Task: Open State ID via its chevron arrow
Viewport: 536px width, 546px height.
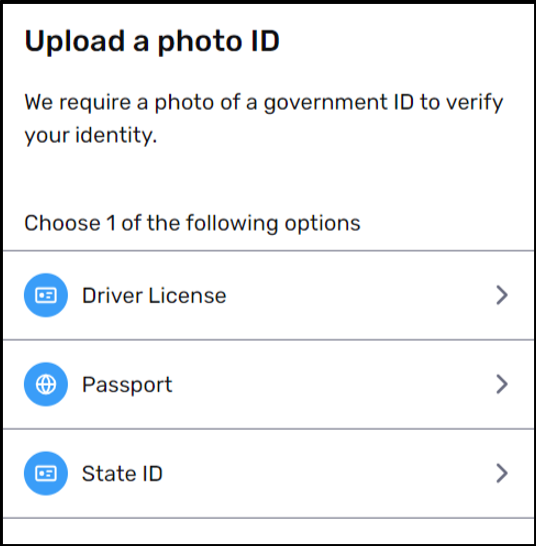Action: (x=502, y=474)
